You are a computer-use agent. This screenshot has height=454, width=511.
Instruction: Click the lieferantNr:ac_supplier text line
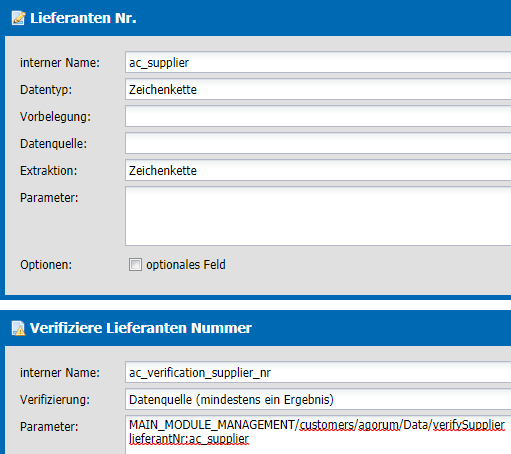point(189,439)
